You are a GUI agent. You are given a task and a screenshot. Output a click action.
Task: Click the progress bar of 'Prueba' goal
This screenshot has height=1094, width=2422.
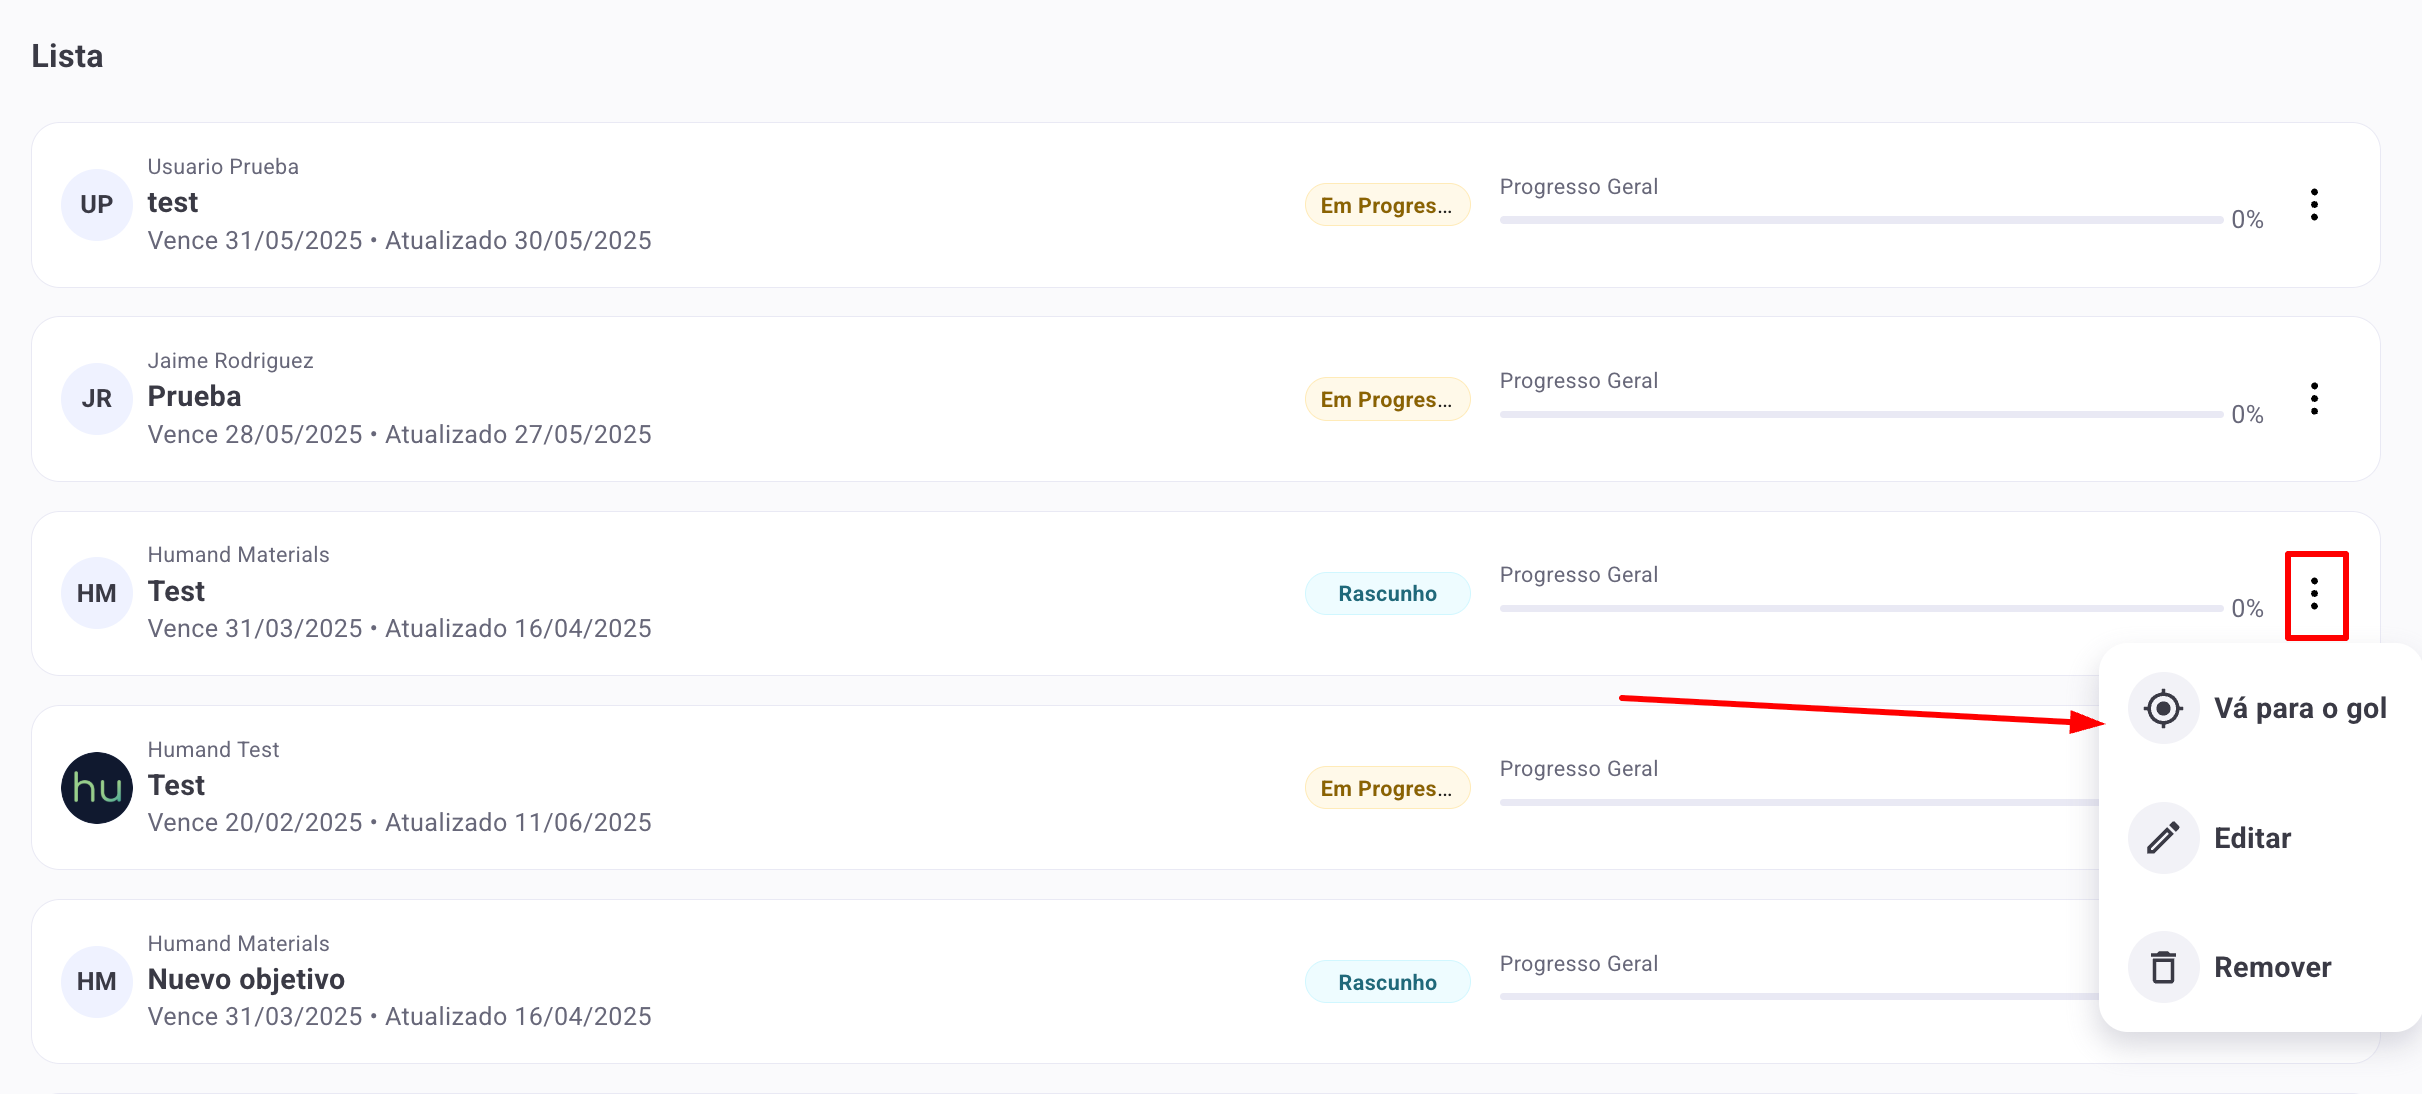coord(1860,414)
